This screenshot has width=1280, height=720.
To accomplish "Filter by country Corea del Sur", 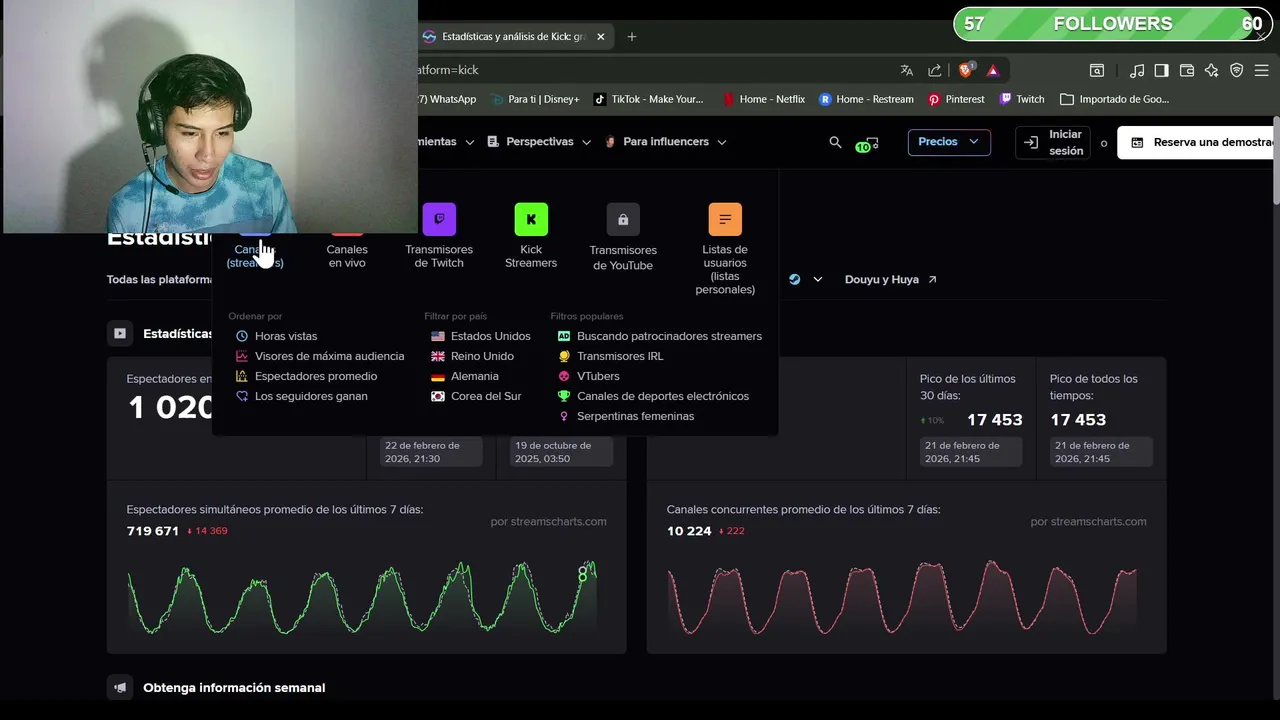I will tap(476, 396).
